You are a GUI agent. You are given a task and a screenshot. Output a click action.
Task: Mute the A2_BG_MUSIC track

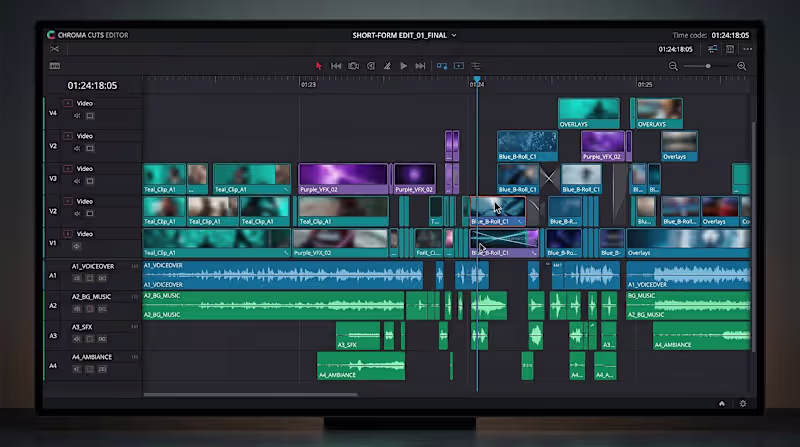point(77,309)
